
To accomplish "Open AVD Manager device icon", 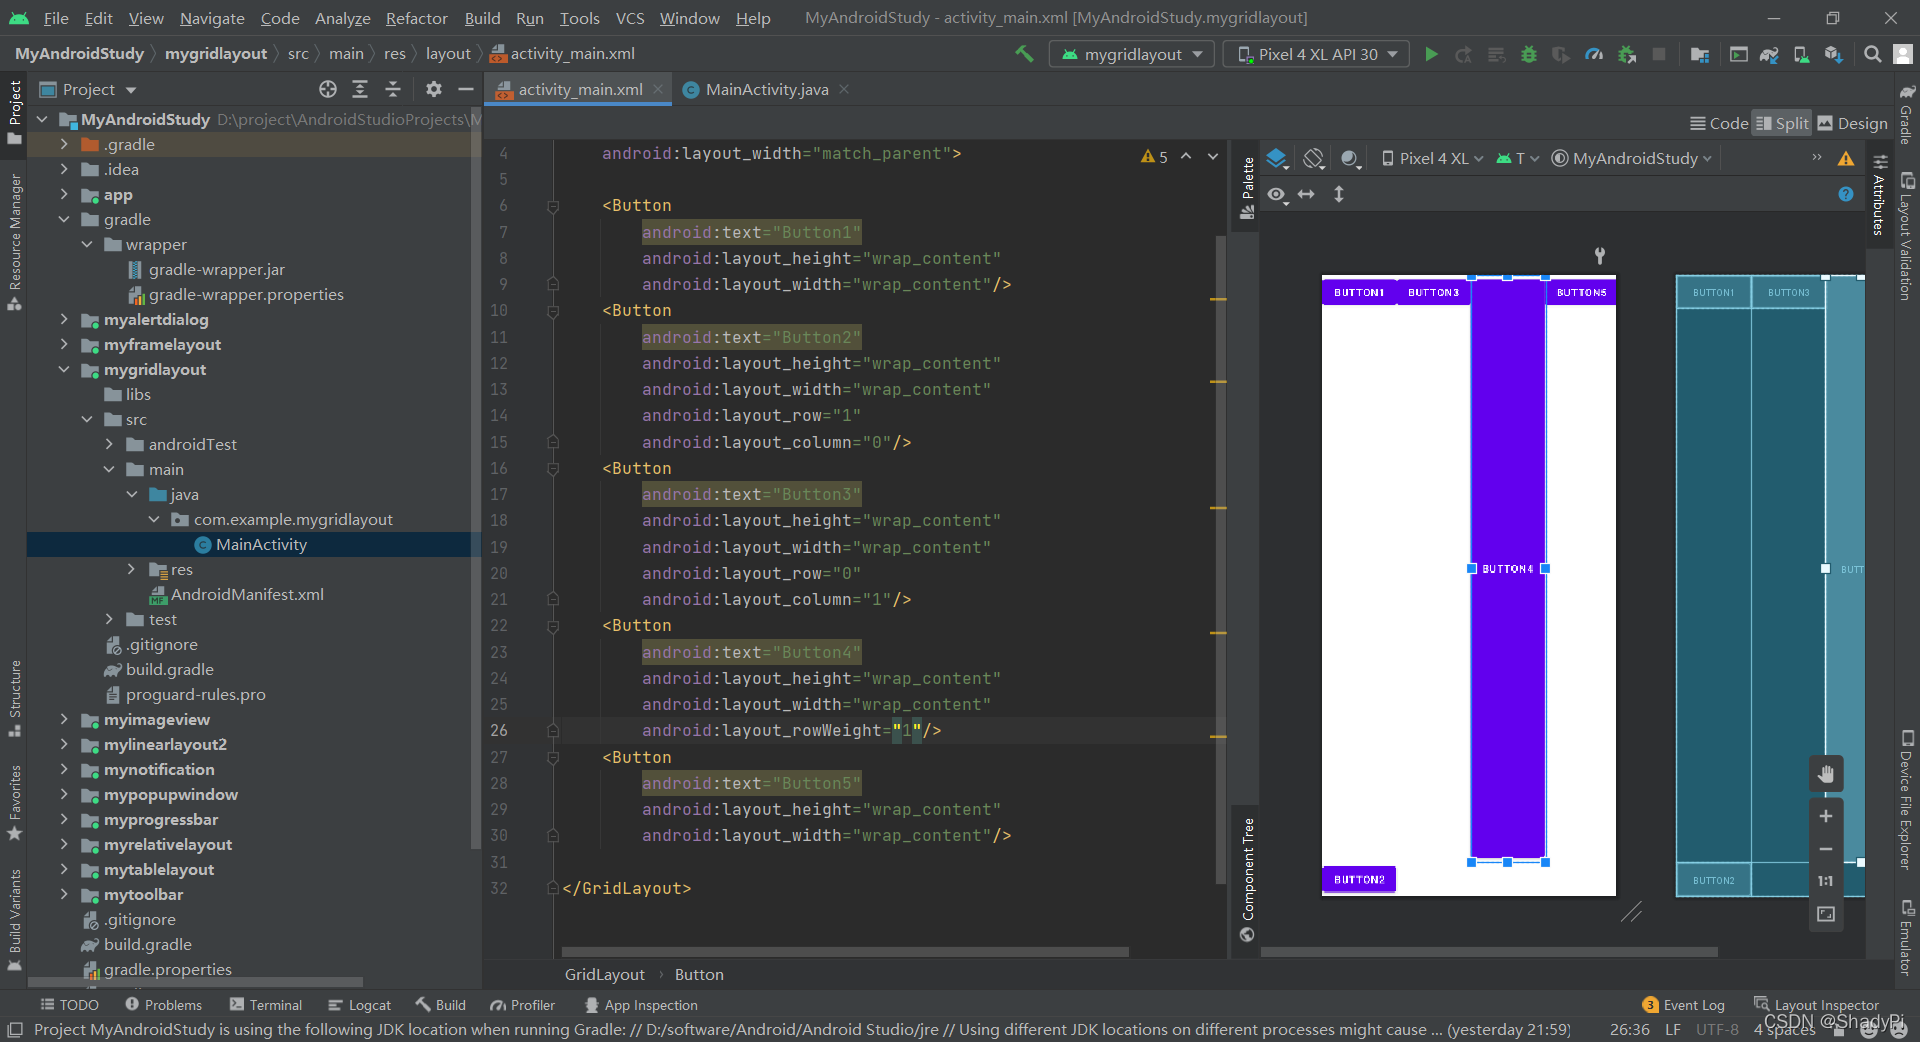I will [x=1801, y=54].
